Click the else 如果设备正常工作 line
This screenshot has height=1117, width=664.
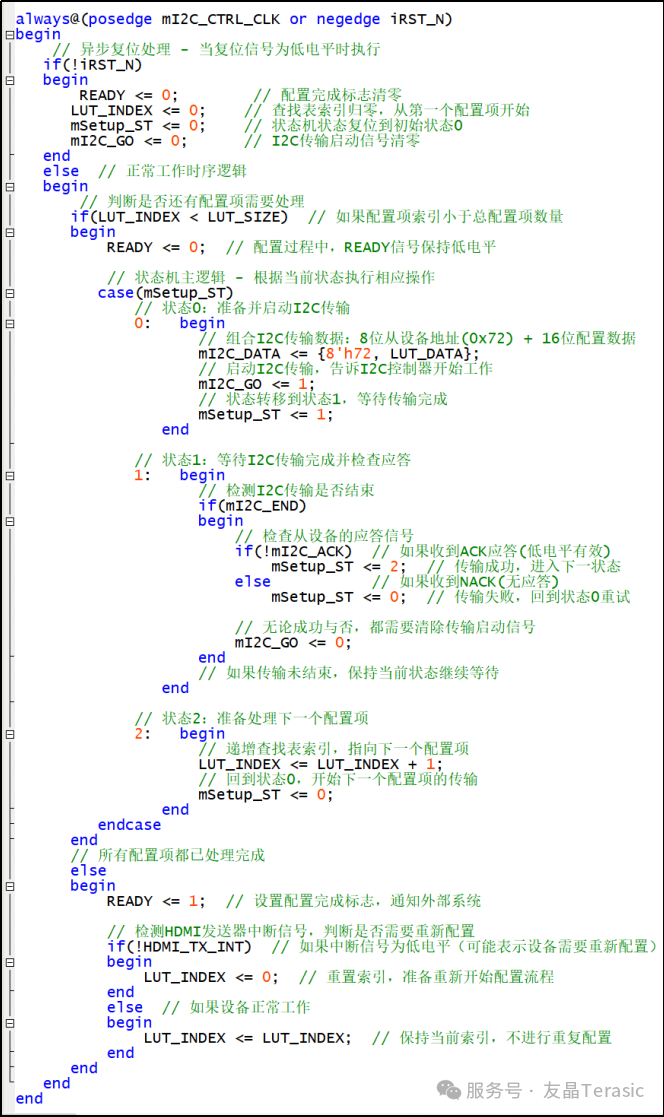coord(208,1007)
